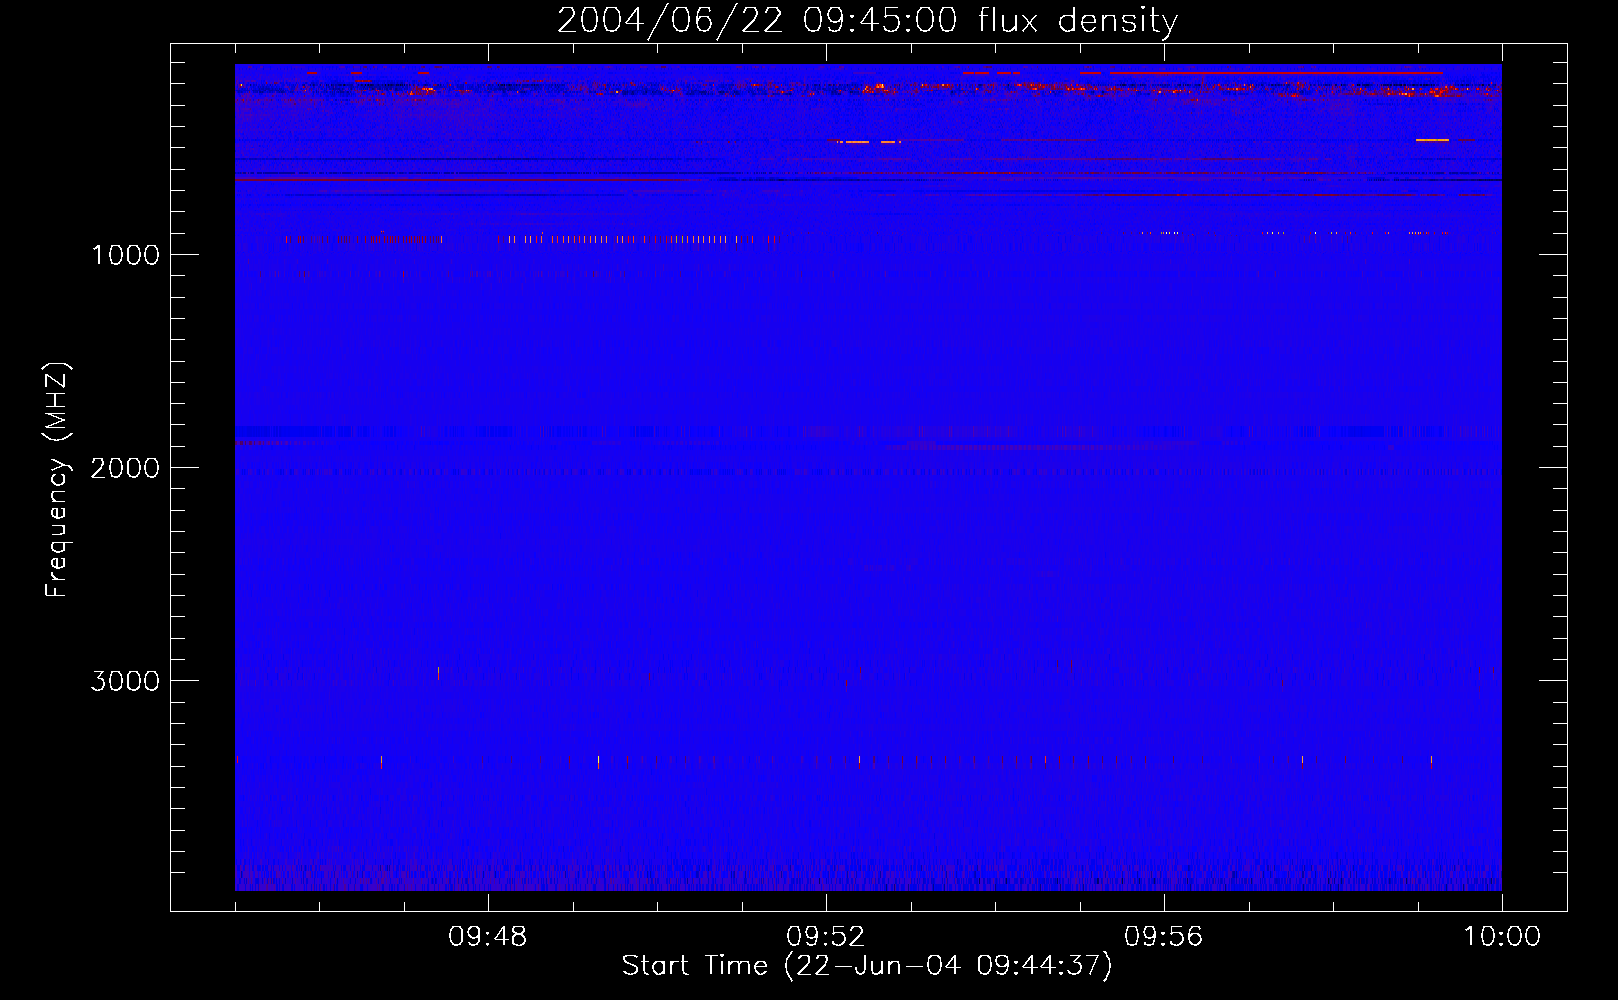Click the "Frequency (MHZ)" axis label
The width and height of the screenshot is (1618, 1000).
[57, 480]
